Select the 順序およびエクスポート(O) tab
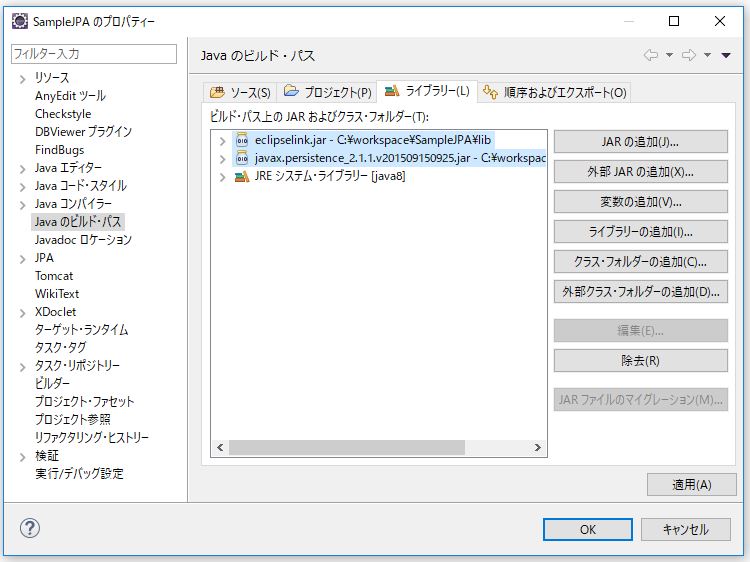 [555, 92]
